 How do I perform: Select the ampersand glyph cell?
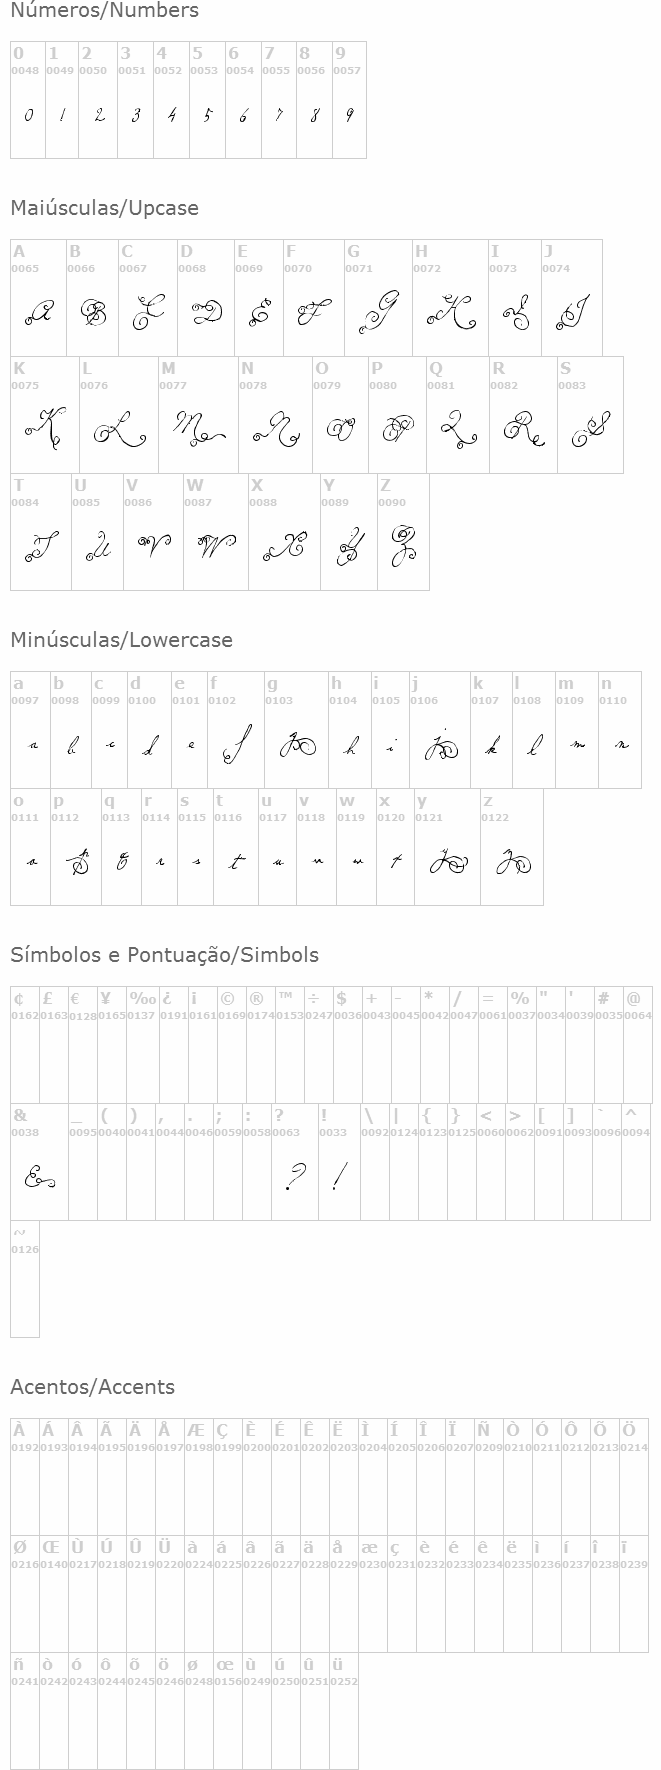click(x=39, y=1161)
